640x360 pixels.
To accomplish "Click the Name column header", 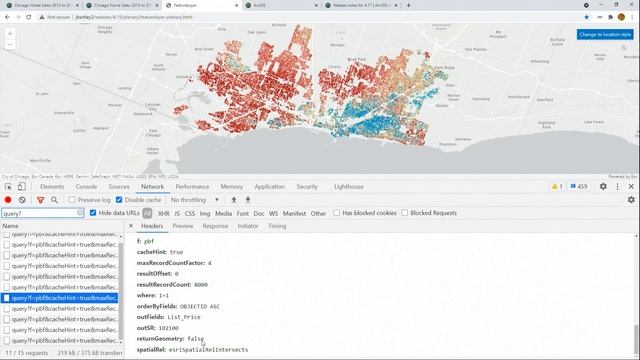I will [61, 226].
